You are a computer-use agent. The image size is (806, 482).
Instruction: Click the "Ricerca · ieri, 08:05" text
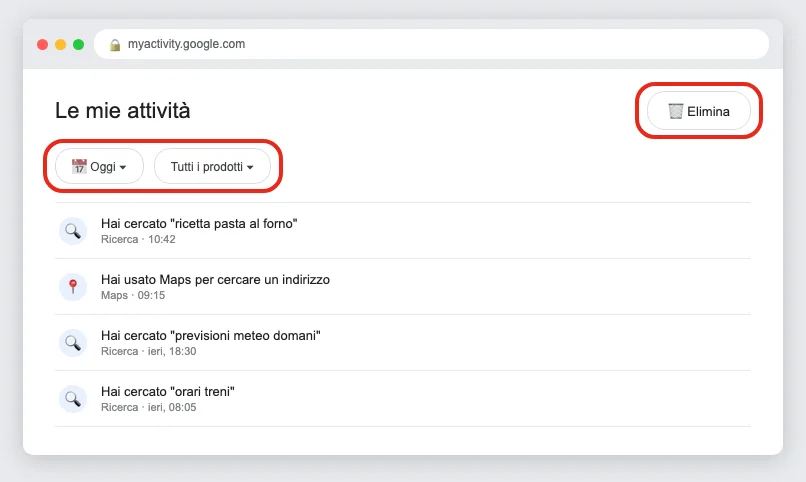(149, 407)
